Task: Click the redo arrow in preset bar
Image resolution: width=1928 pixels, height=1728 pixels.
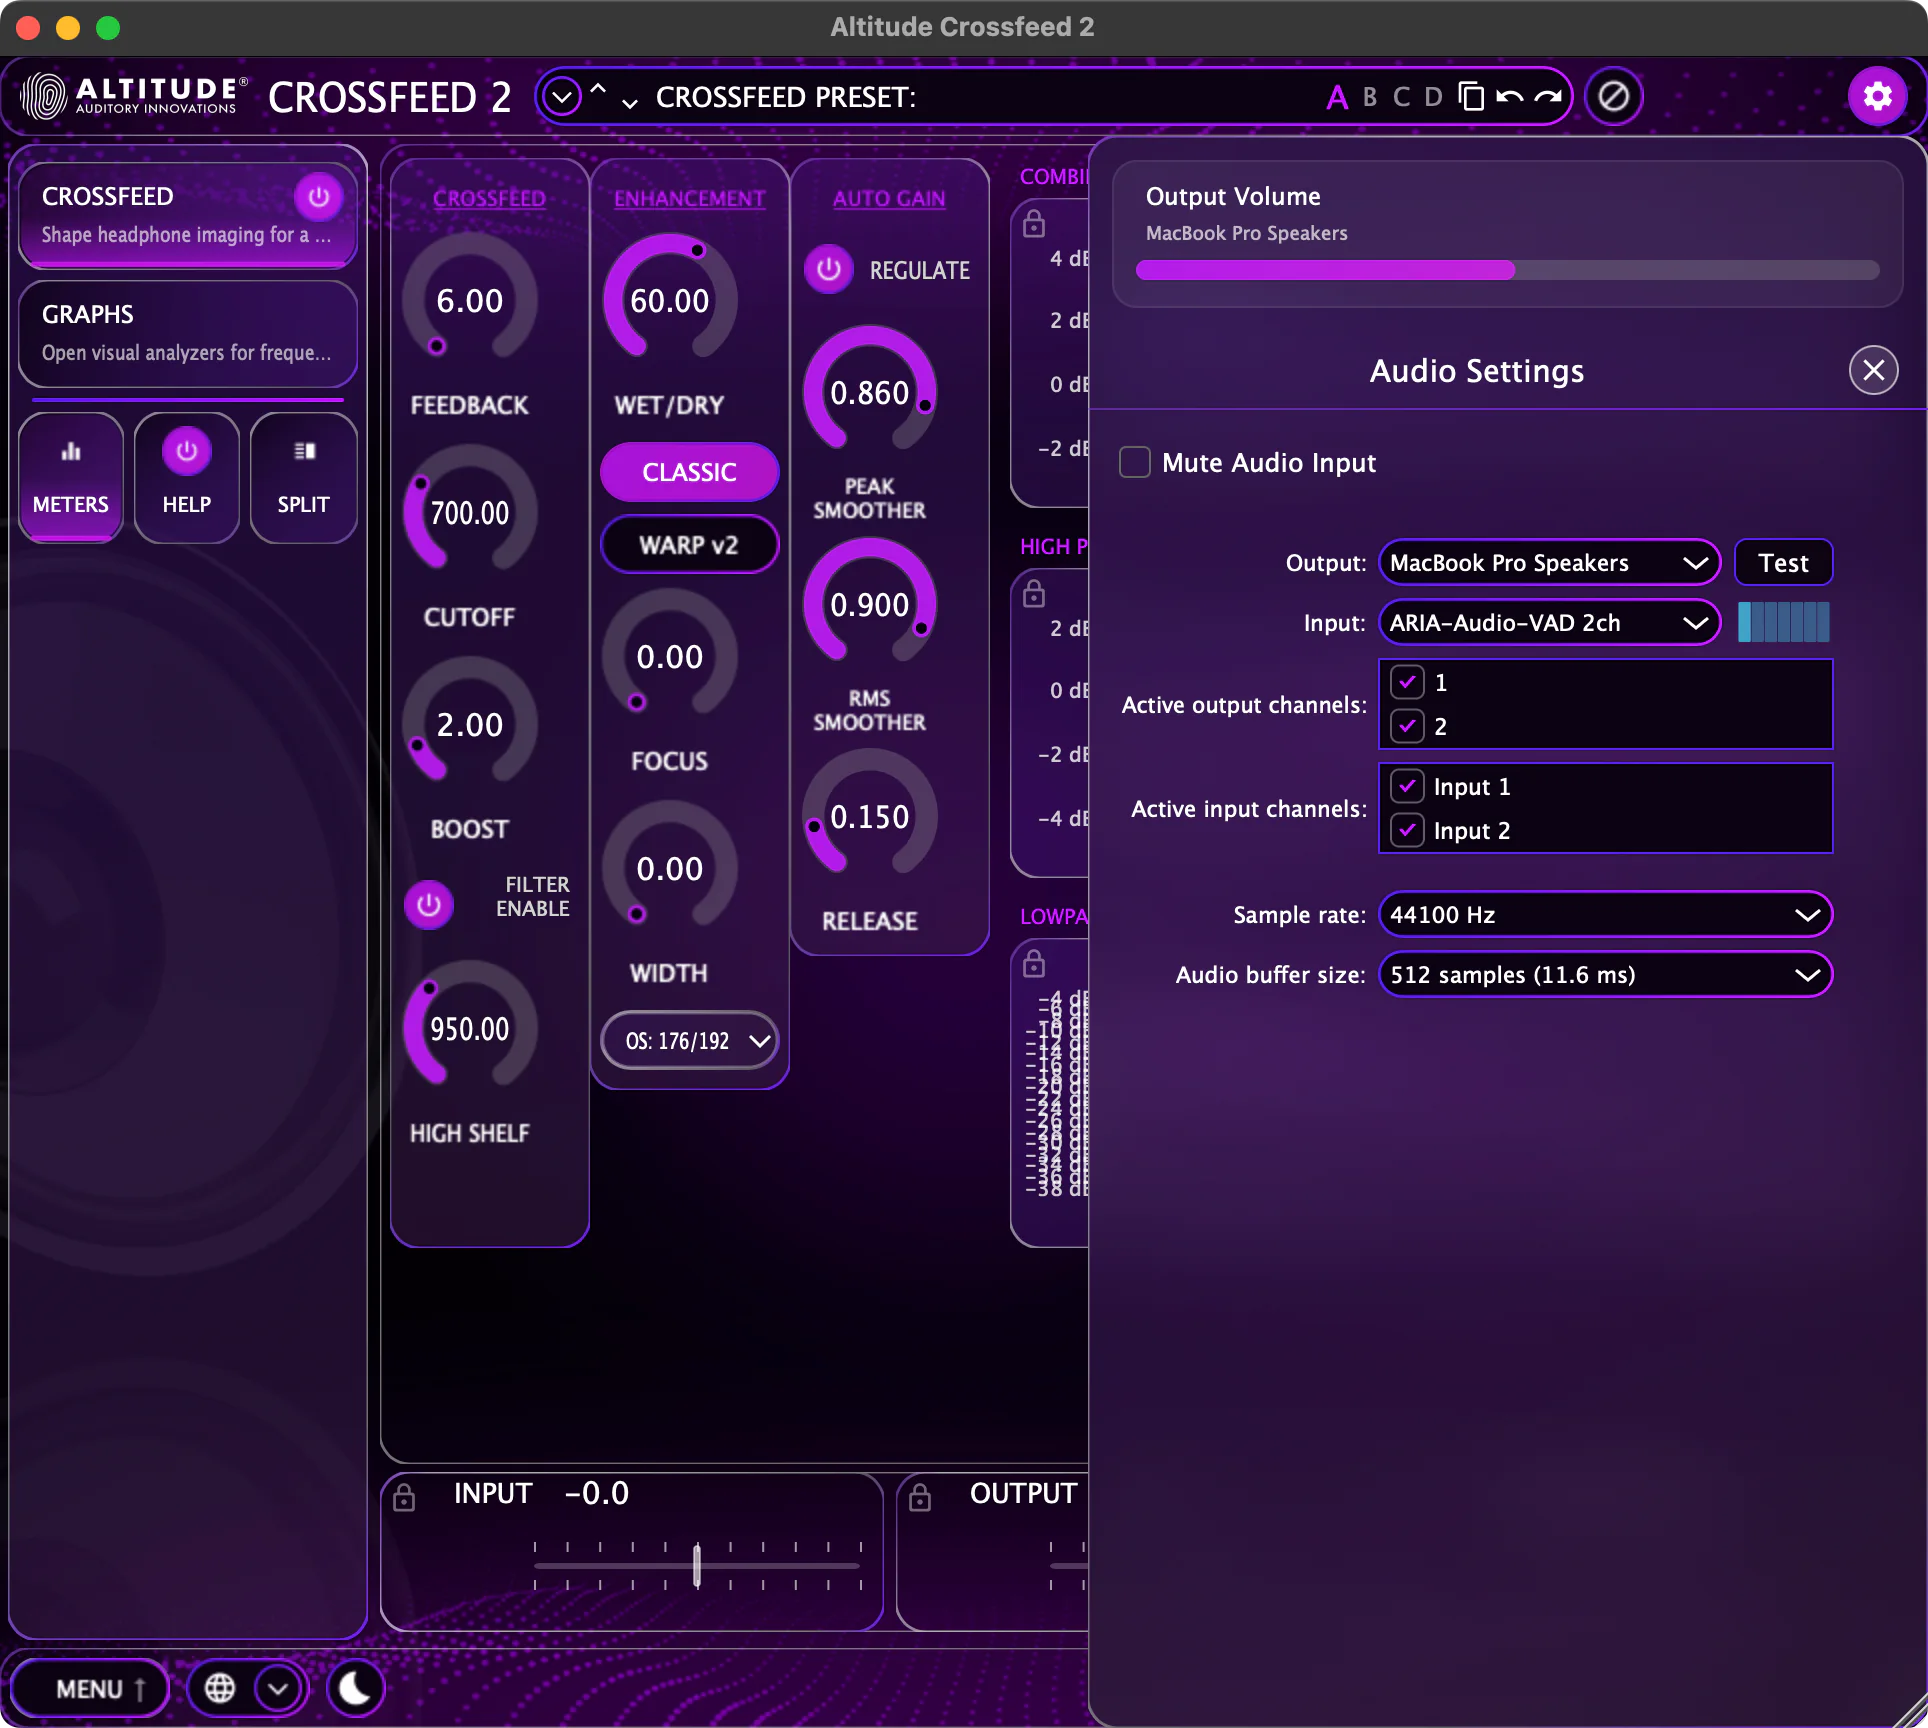Action: (x=1548, y=97)
